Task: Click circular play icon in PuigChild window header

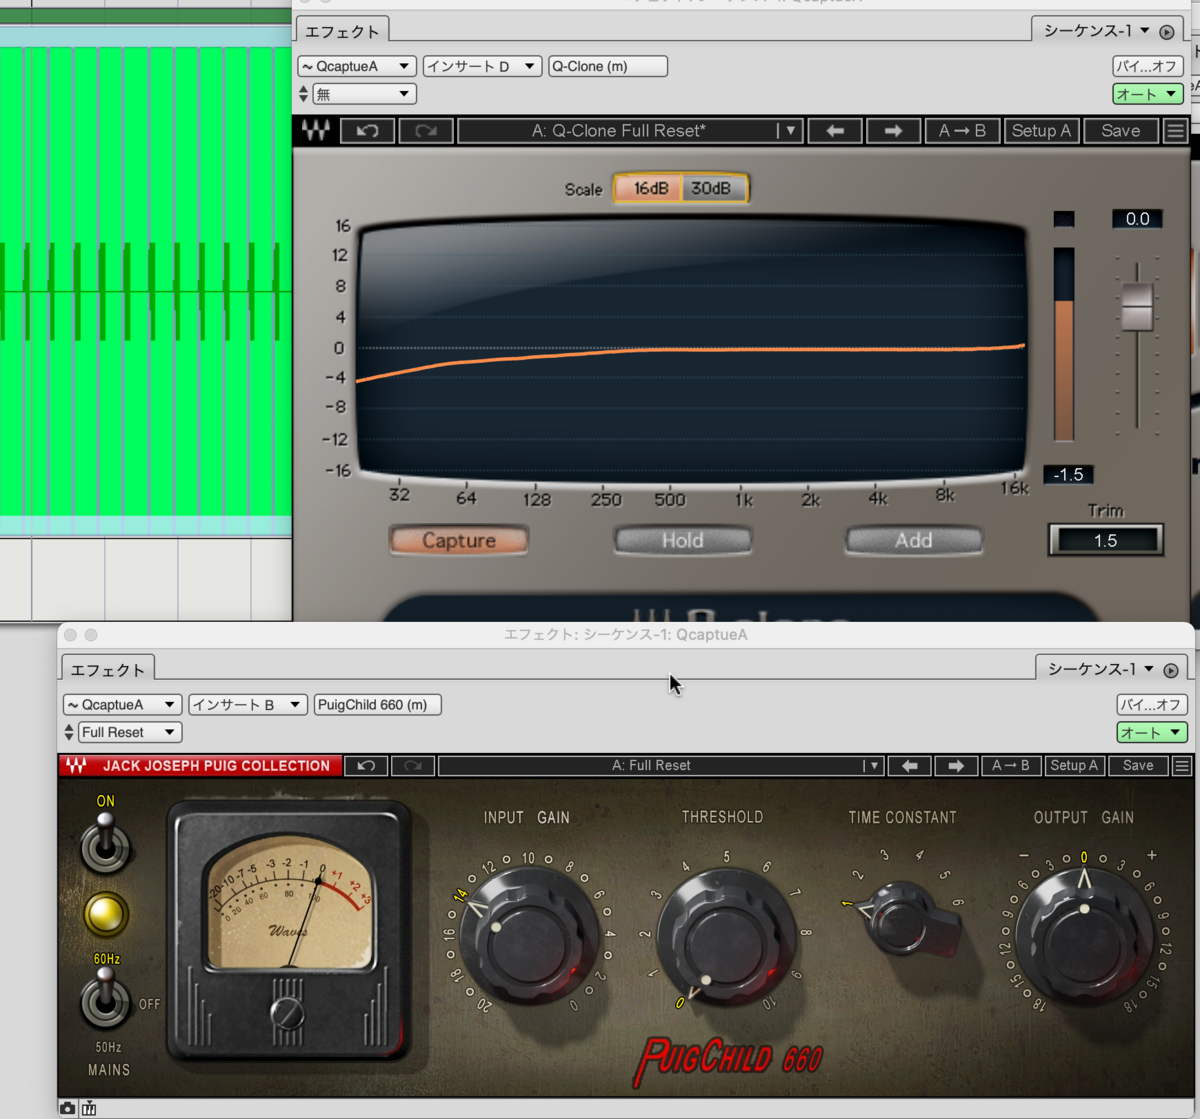Action: tap(1171, 670)
